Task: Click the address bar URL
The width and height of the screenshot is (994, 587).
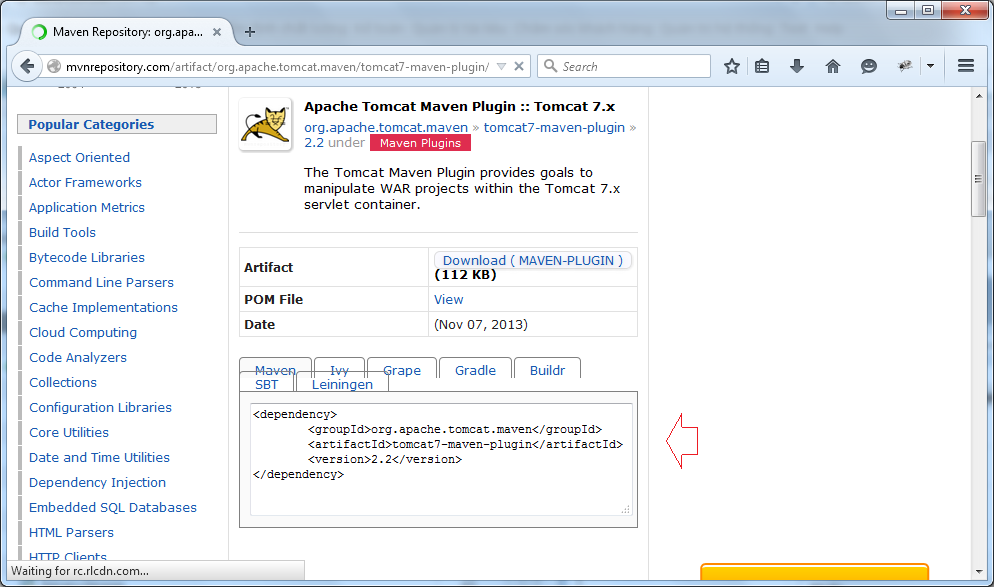Action: coord(277,67)
